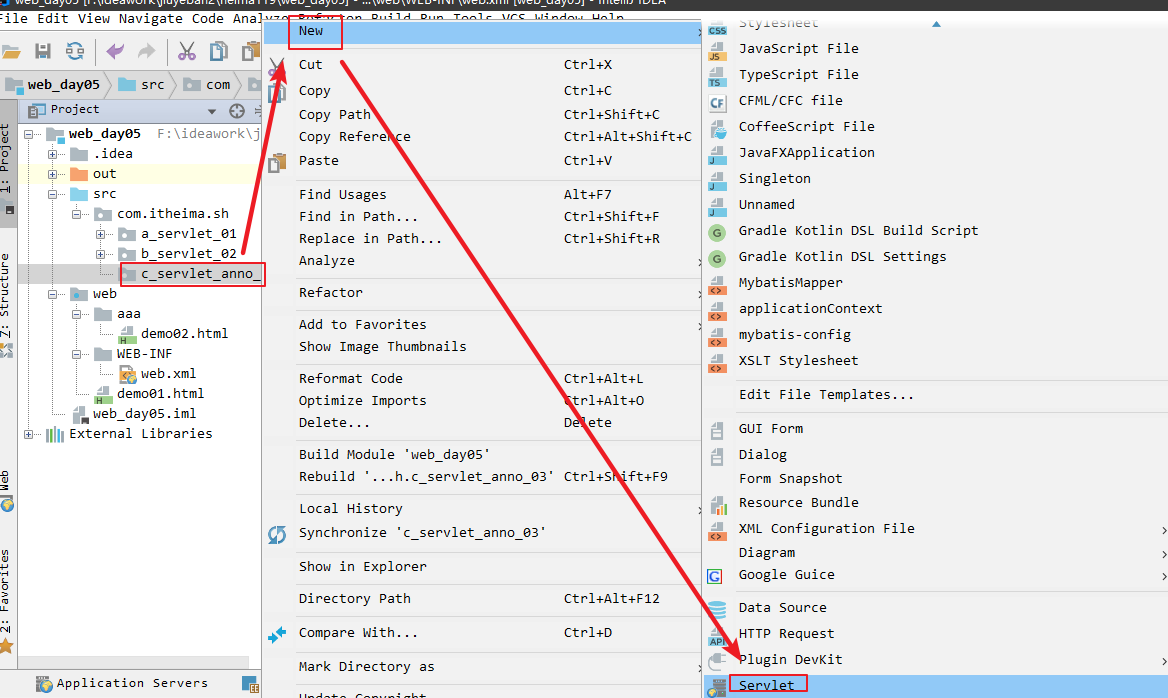
Task: Expand the a_servlet_01 package
Action: (101, 234)
